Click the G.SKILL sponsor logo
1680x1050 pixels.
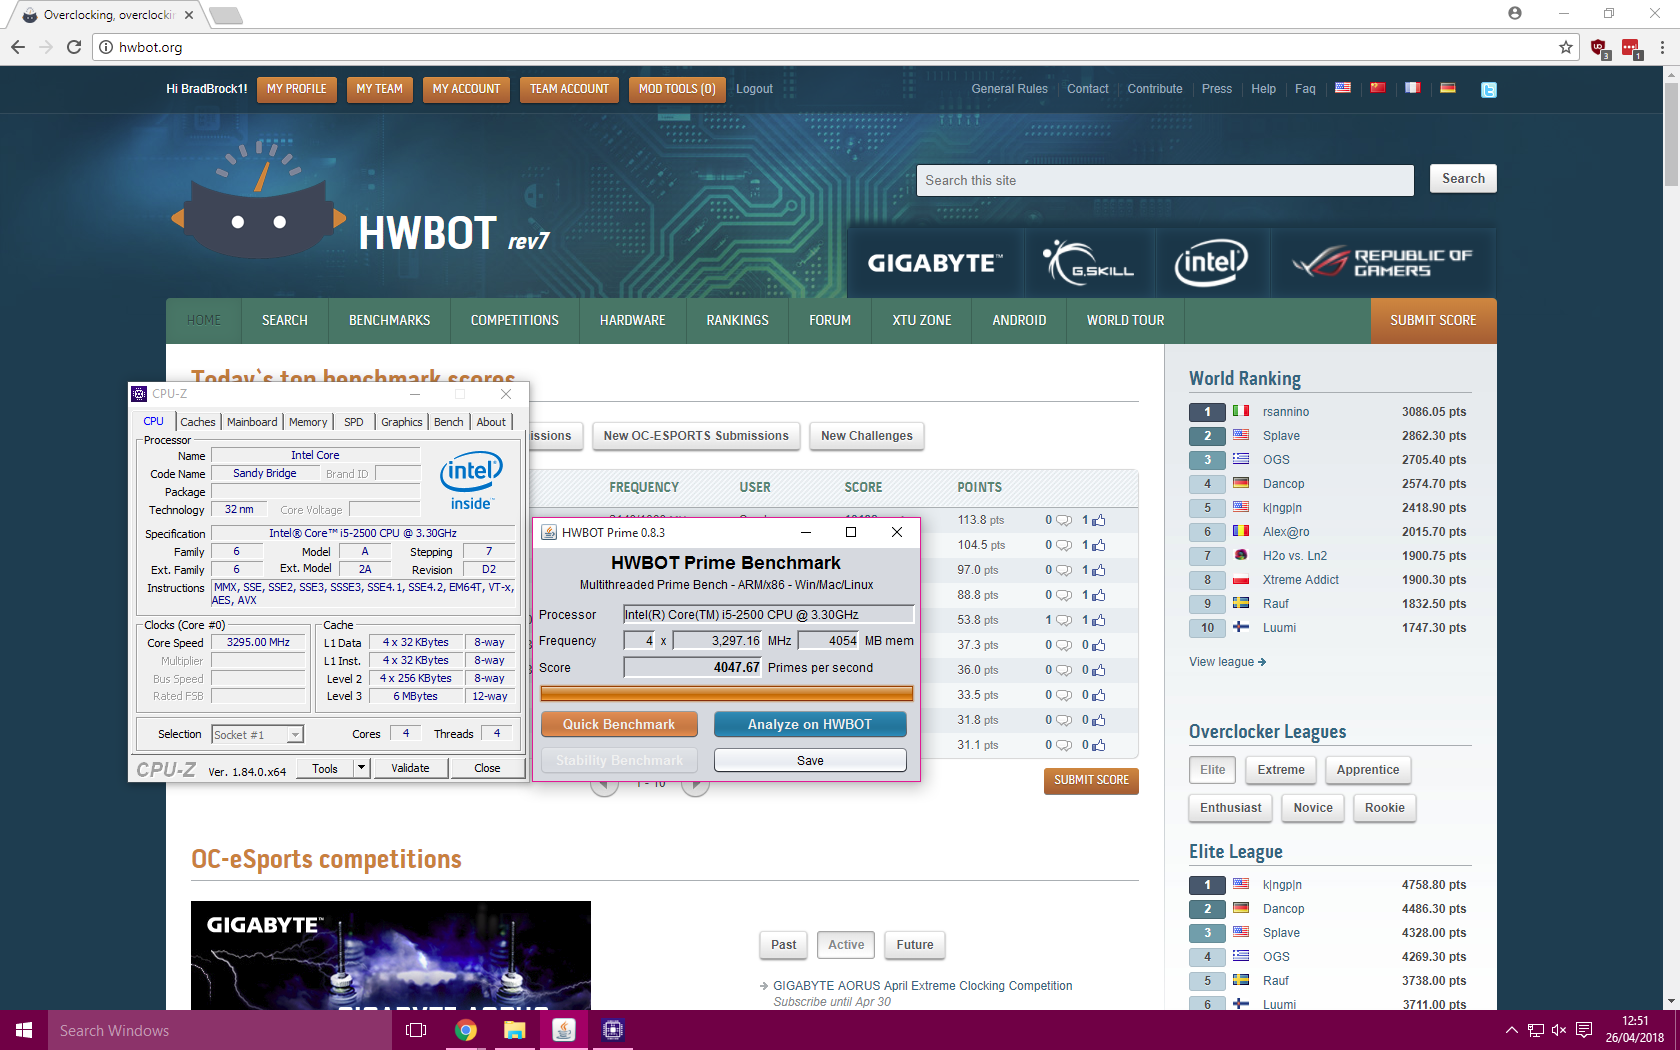coord(1090,263)
